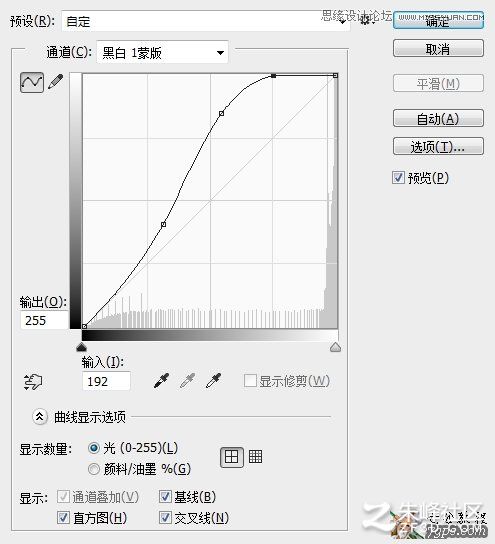Click the 自动(A) auto button

pos(438,118)
